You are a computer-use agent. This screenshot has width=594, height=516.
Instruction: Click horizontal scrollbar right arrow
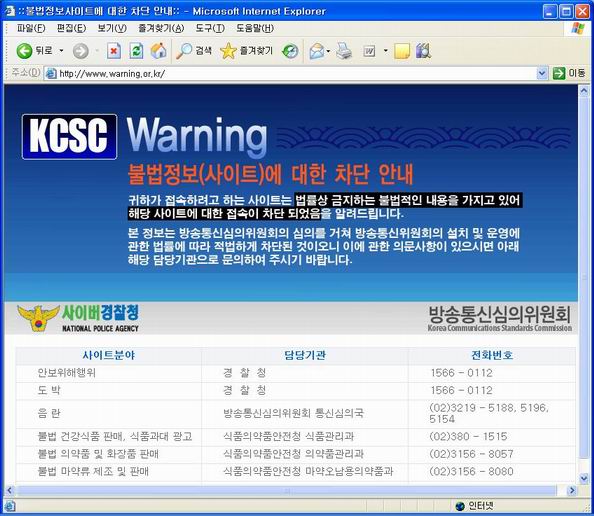point(572,491)
